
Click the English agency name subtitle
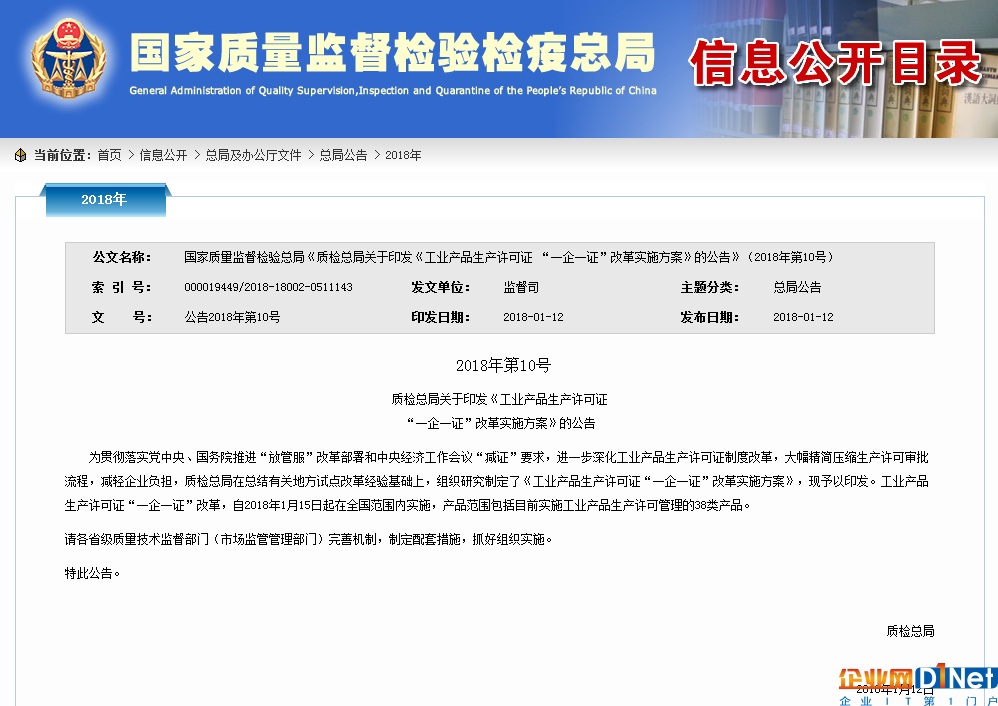(393, 90)
